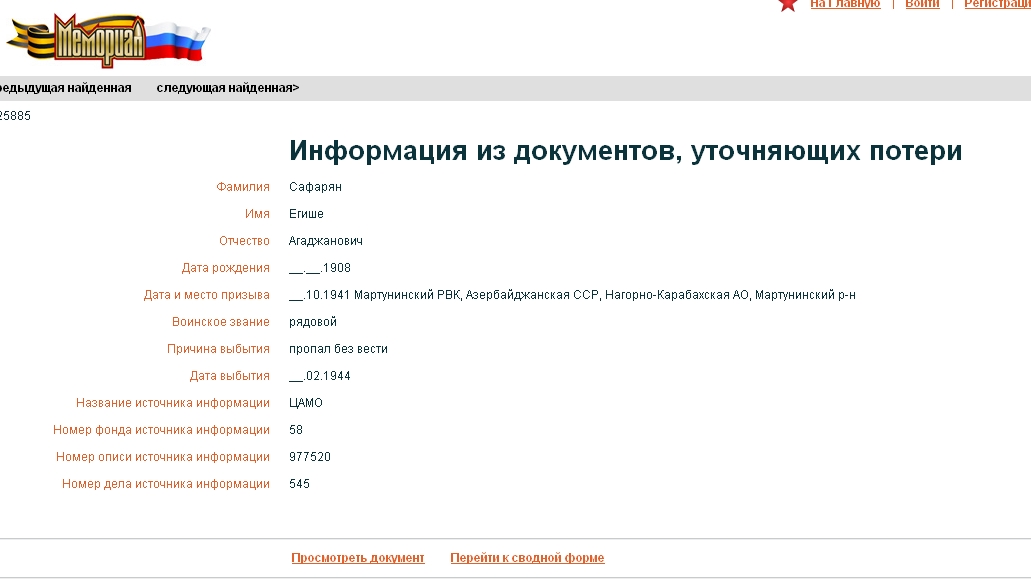This screenshot has height=580, width=1031.
Task: Click Просмотреть документ link
Action: (x=358, y=558)
